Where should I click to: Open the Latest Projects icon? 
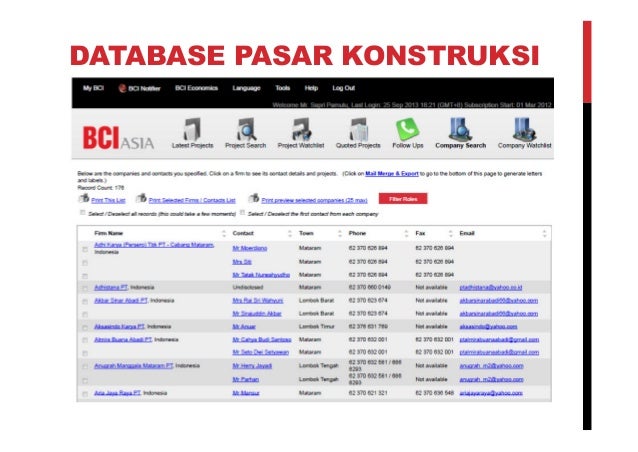click(192, 129)
